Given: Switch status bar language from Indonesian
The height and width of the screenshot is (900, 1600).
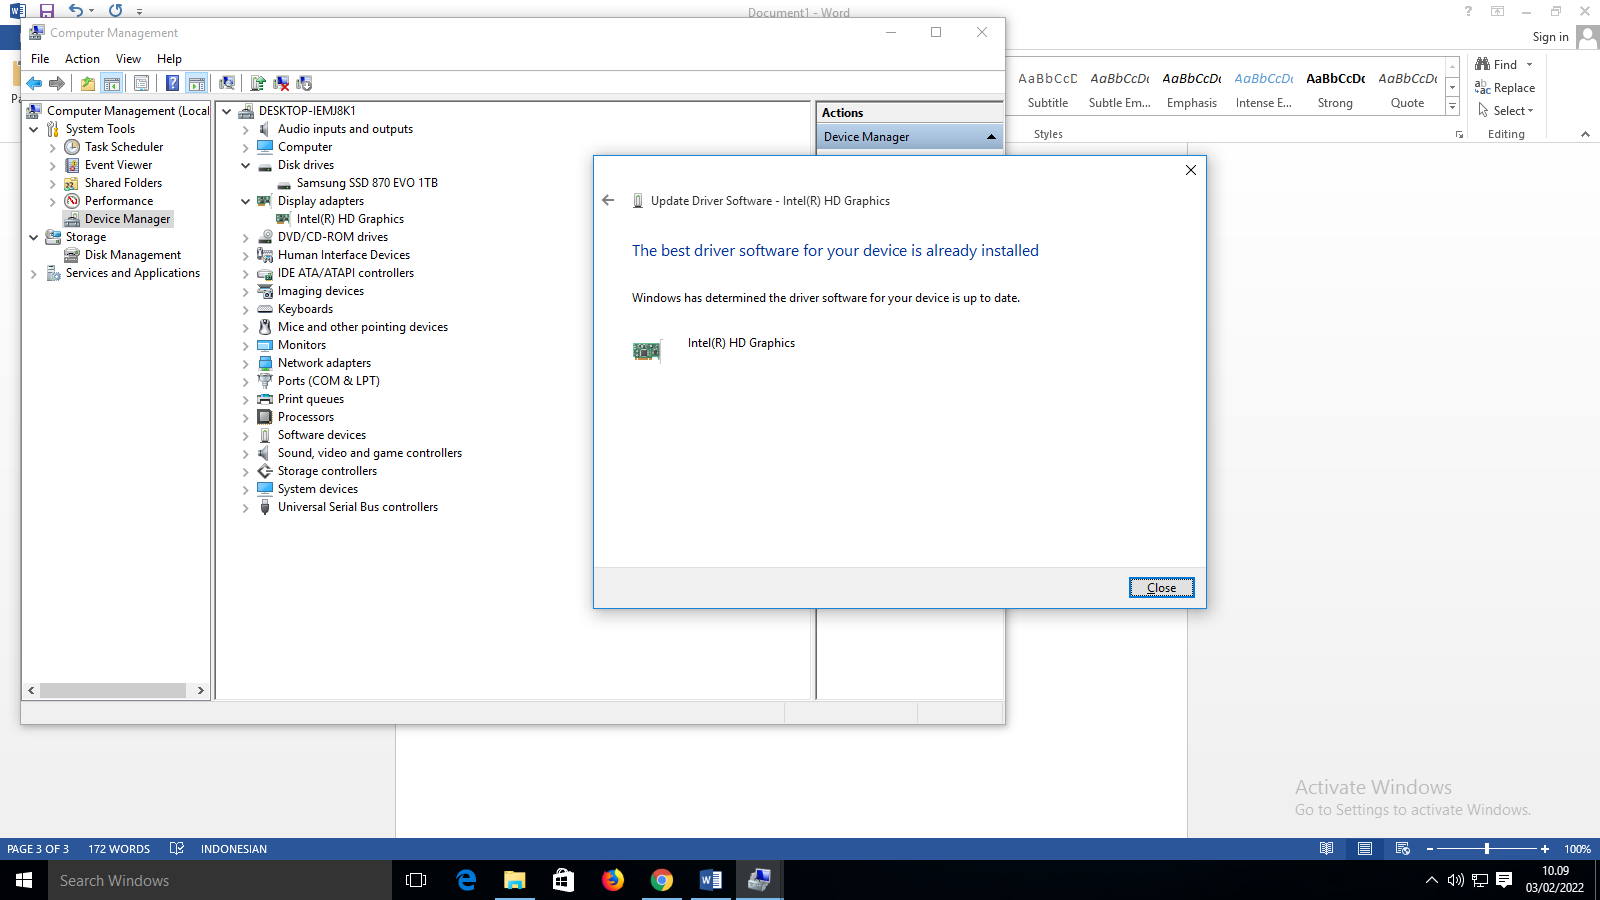Looking at the screenshot, I should click(x=233, y=848).
